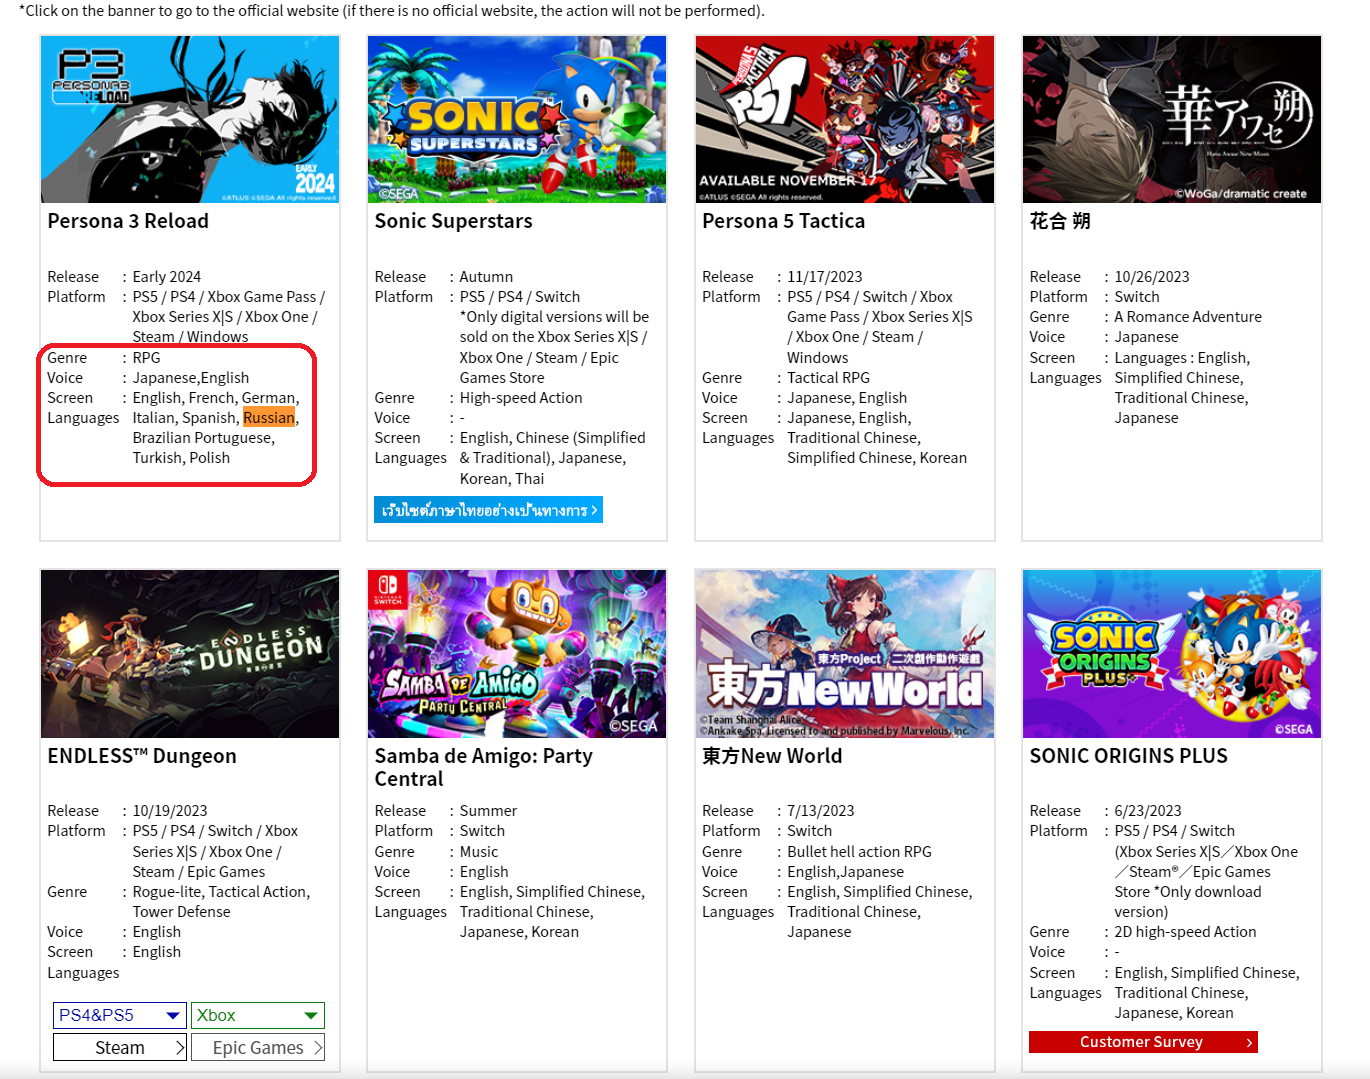Select the 'Persona 5 Tactica' title text
The image size is (1370, 1079).
point(783,221)
